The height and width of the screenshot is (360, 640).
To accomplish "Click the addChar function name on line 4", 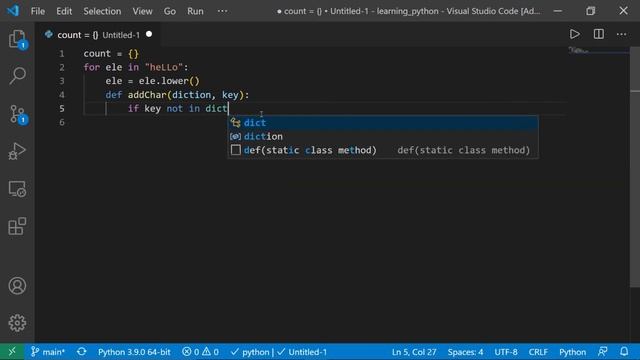I will point(147,95).
